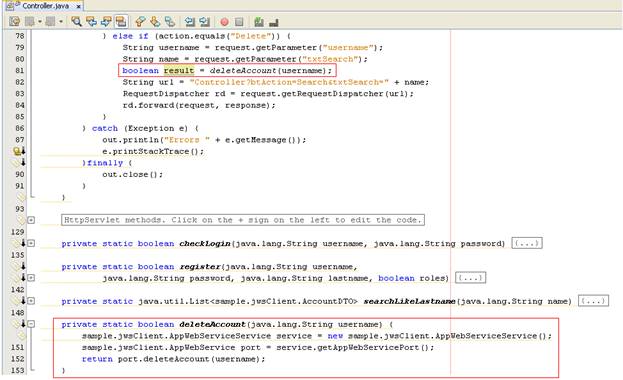Click the Stop Macro Recording square icon
Image resolution: width=623 pixels, height=380 pixels.
pyautogui.click(x=239, y=22)
